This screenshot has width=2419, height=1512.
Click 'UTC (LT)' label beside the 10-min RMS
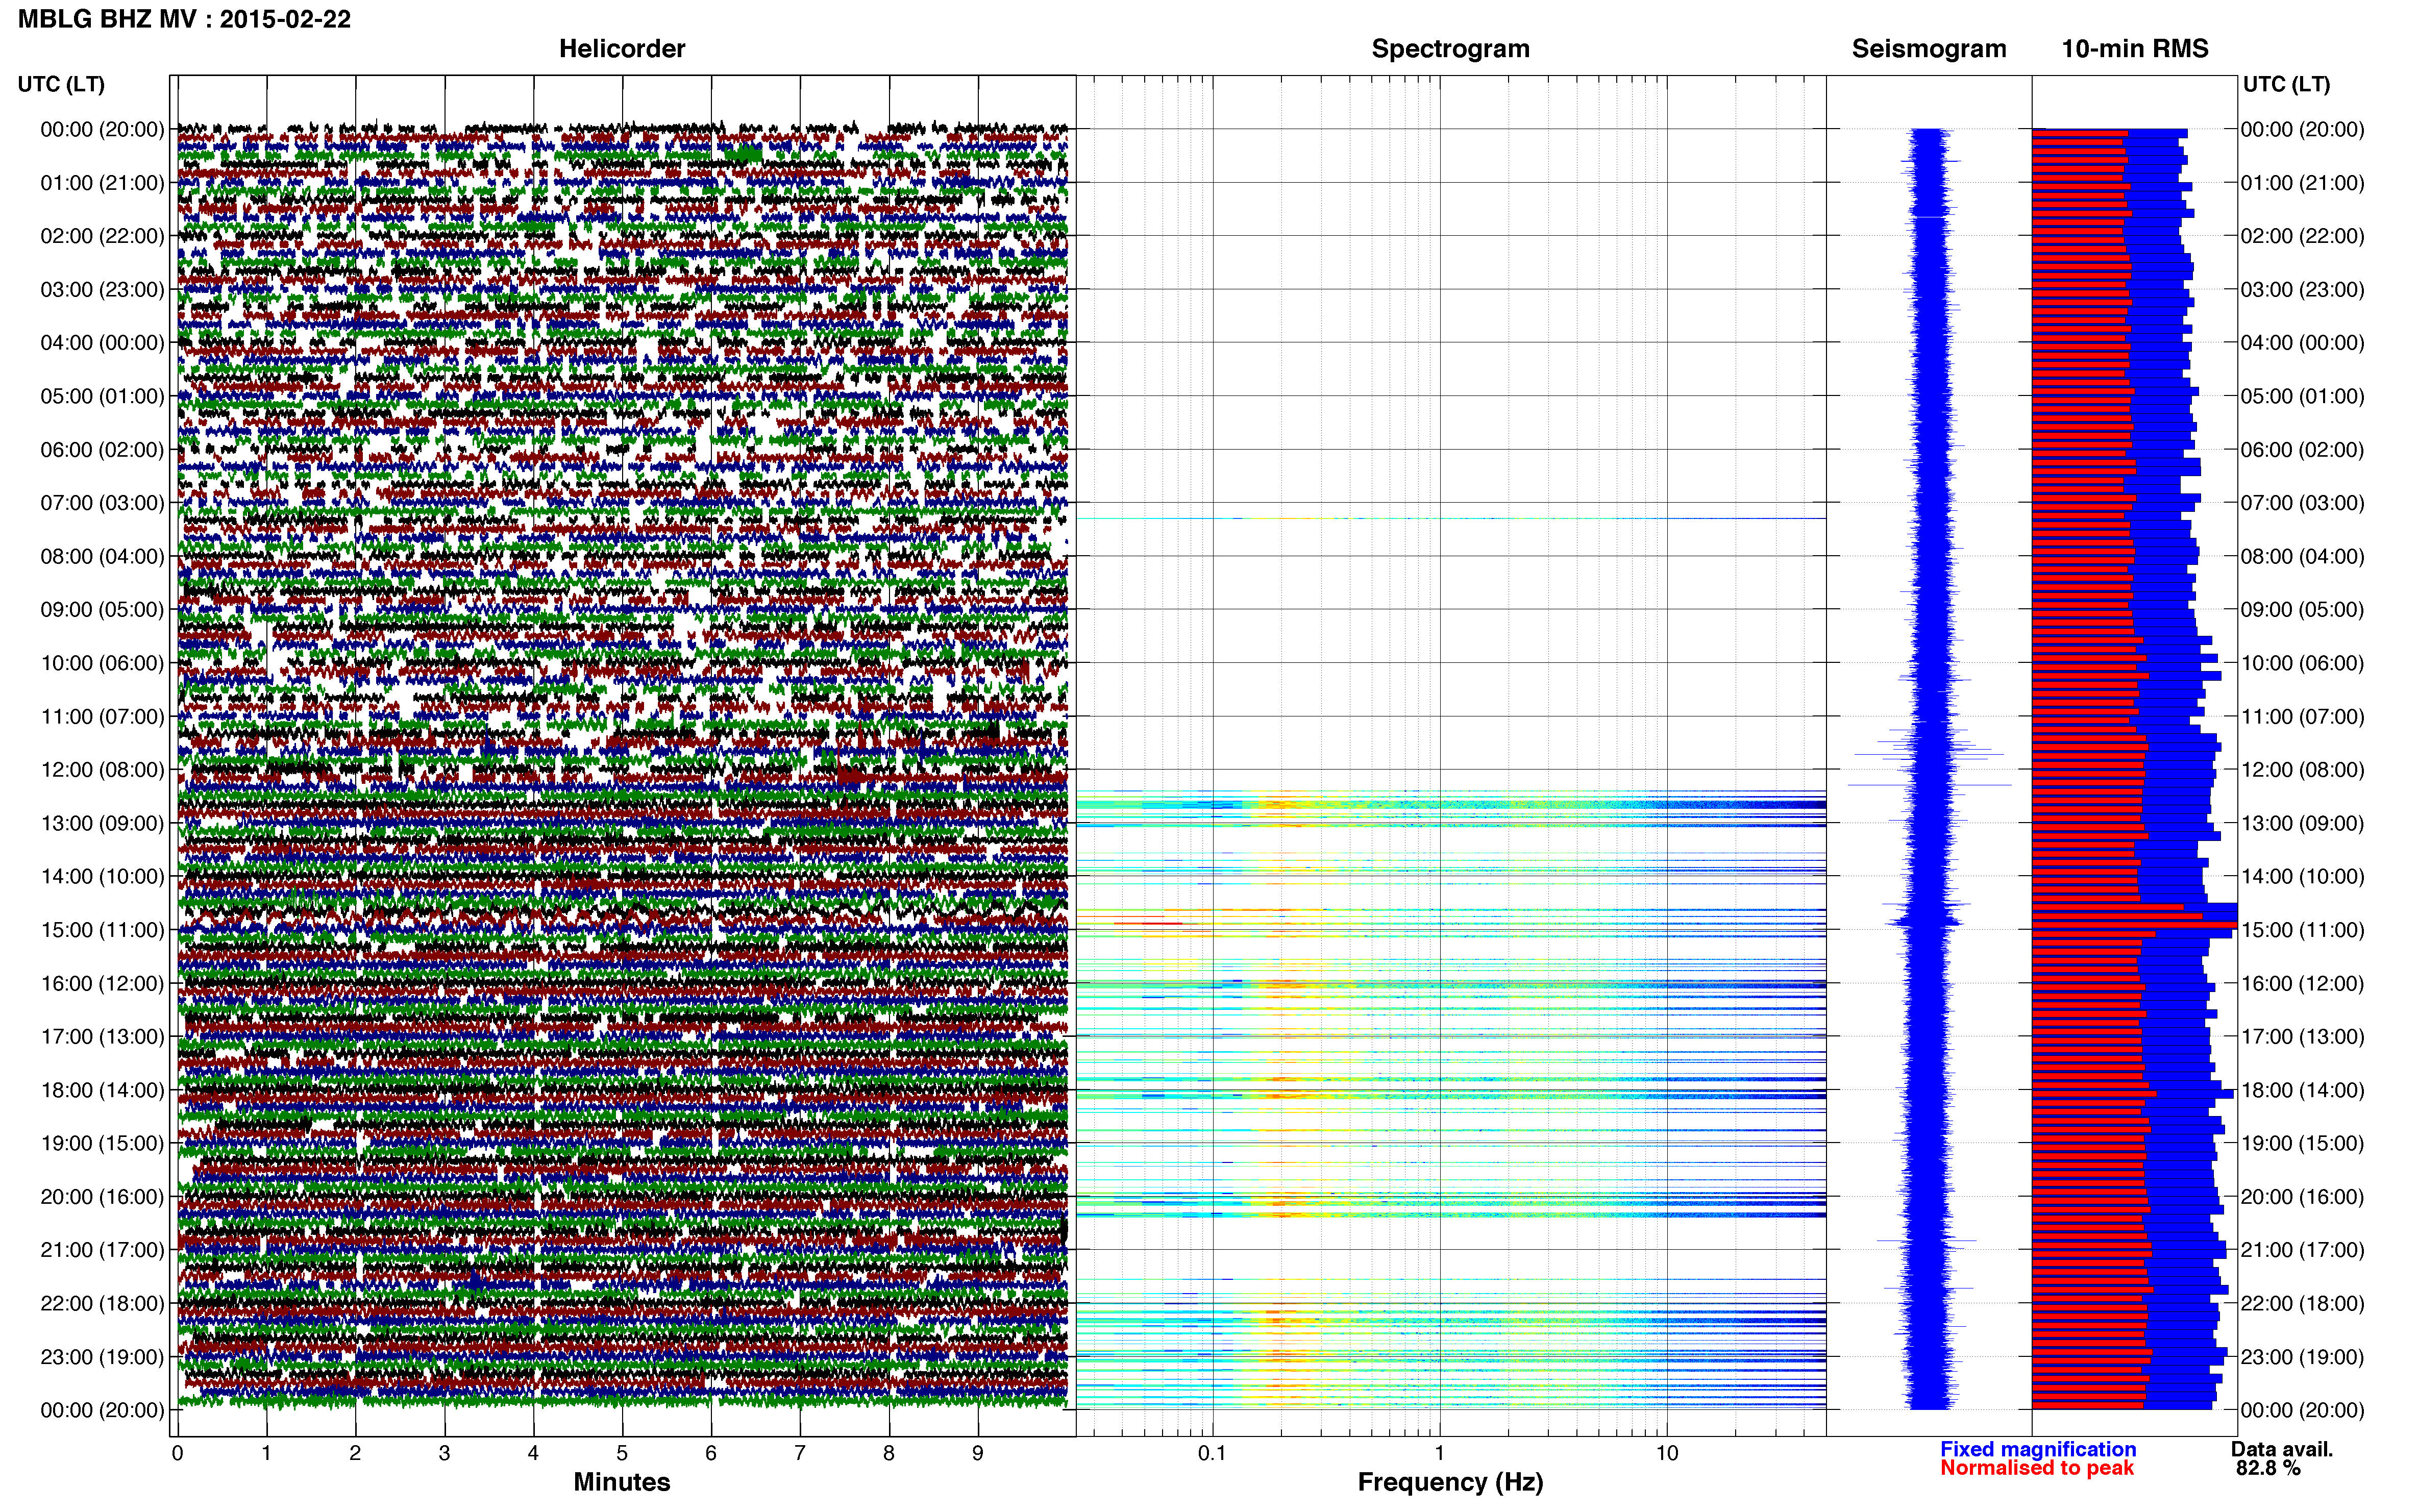(2286, 84)
